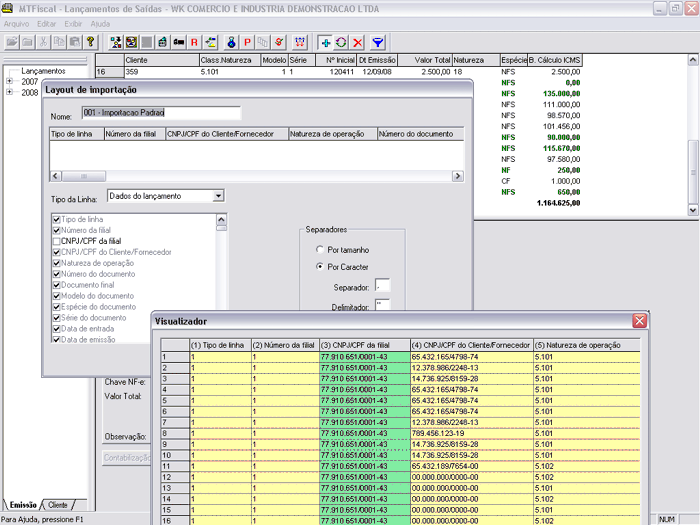Click the red P toolbar icon
The width and height of the screenshot is (700, 525).
[247, 43]
